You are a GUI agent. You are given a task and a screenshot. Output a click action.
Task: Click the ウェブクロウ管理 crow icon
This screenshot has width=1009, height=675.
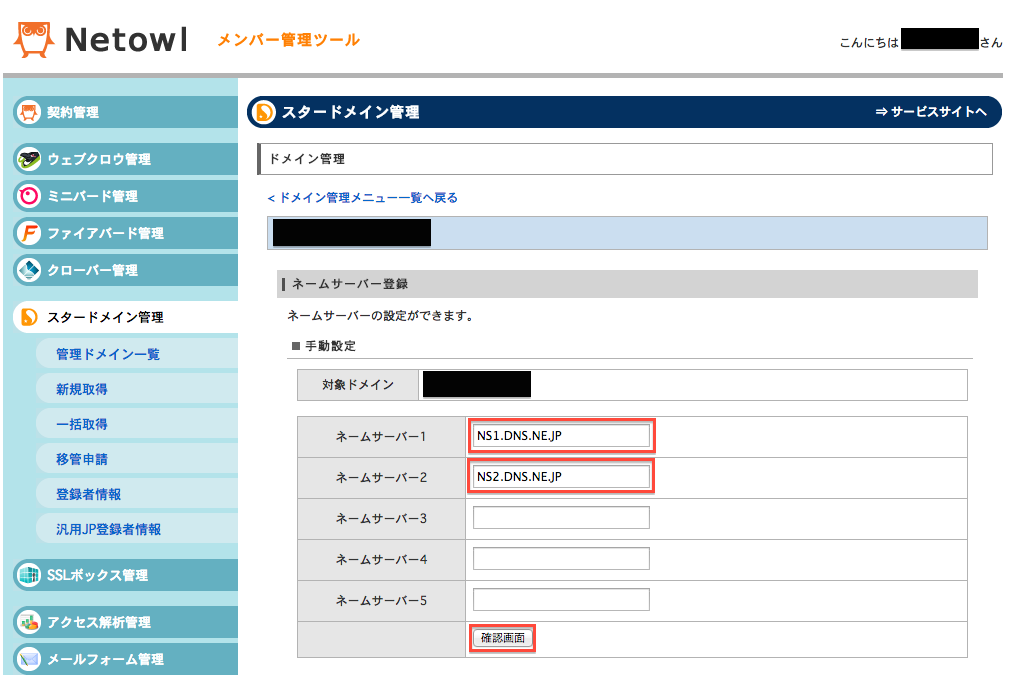(28, 159)
